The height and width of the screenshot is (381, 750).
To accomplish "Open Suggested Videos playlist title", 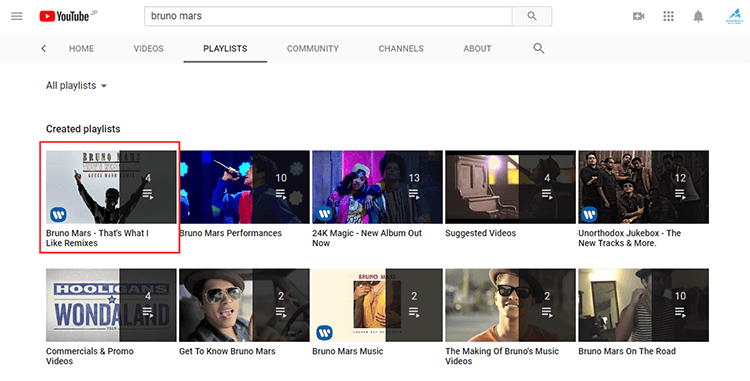I will (481, 233).
